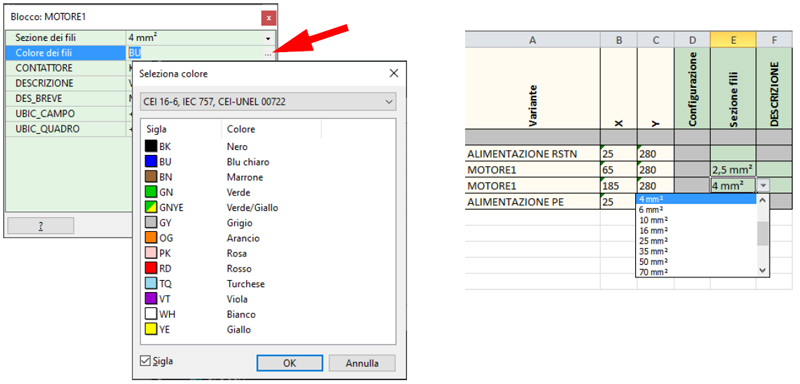Select the yellow YE Giallo swatch

click(151, 330)
